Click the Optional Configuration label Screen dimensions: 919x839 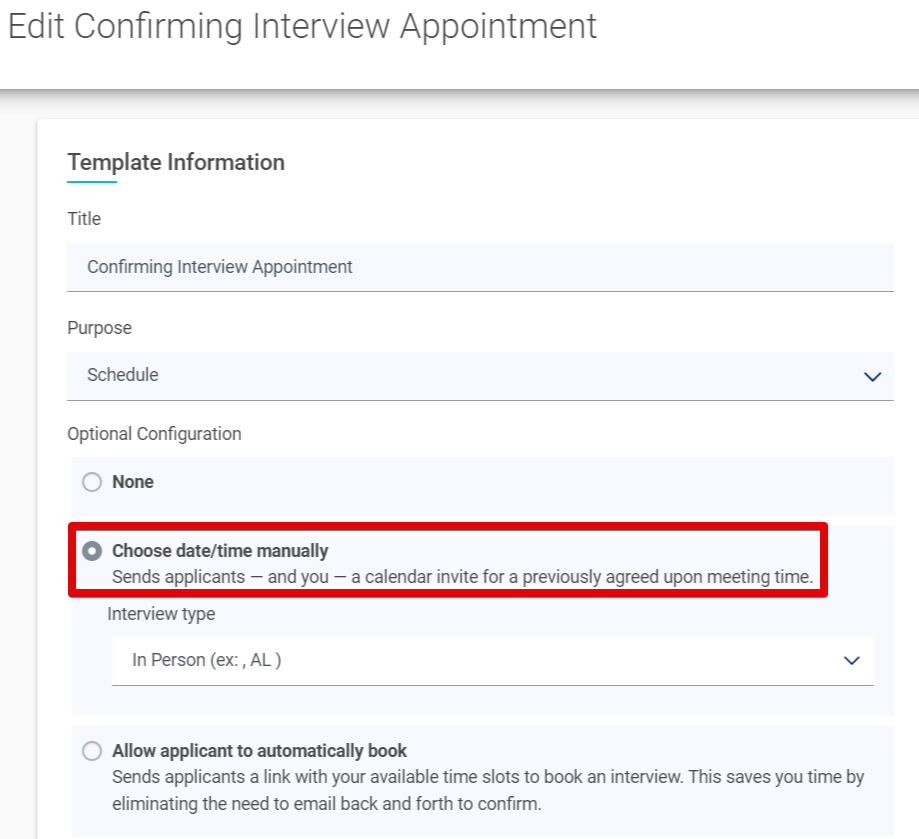pyautogui.click(x=154, y=434)
